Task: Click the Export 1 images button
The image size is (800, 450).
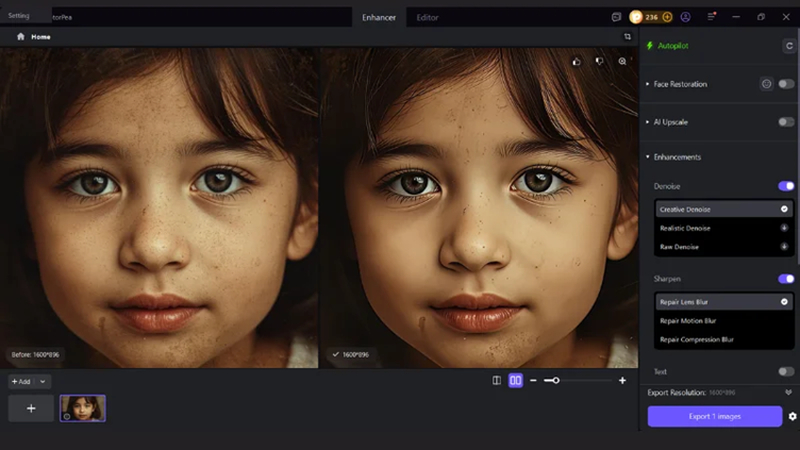Action: click(x=715, y=416)
